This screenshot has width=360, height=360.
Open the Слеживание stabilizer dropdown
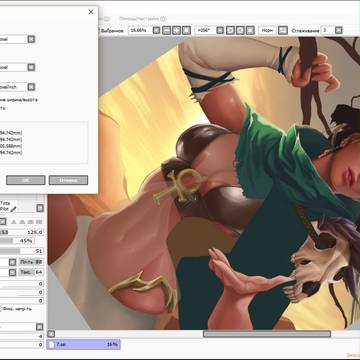339,30
